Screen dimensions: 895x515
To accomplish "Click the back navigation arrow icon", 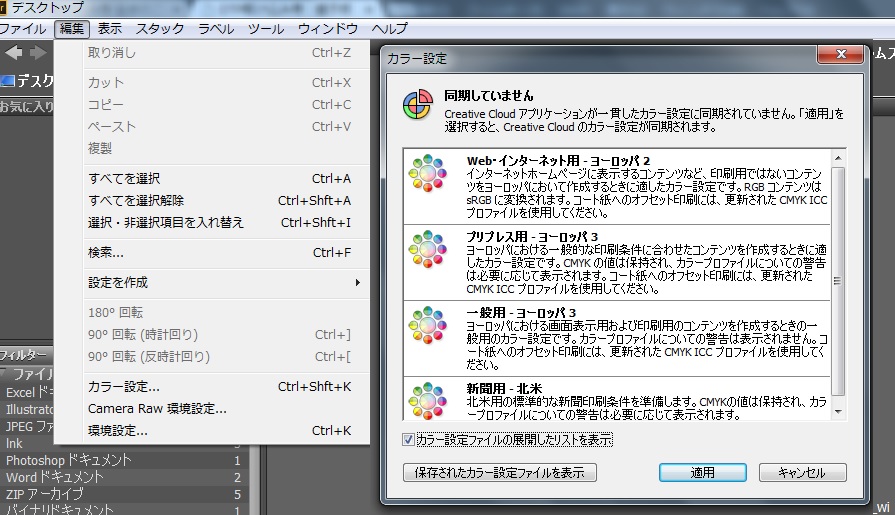I will [14, 53].
